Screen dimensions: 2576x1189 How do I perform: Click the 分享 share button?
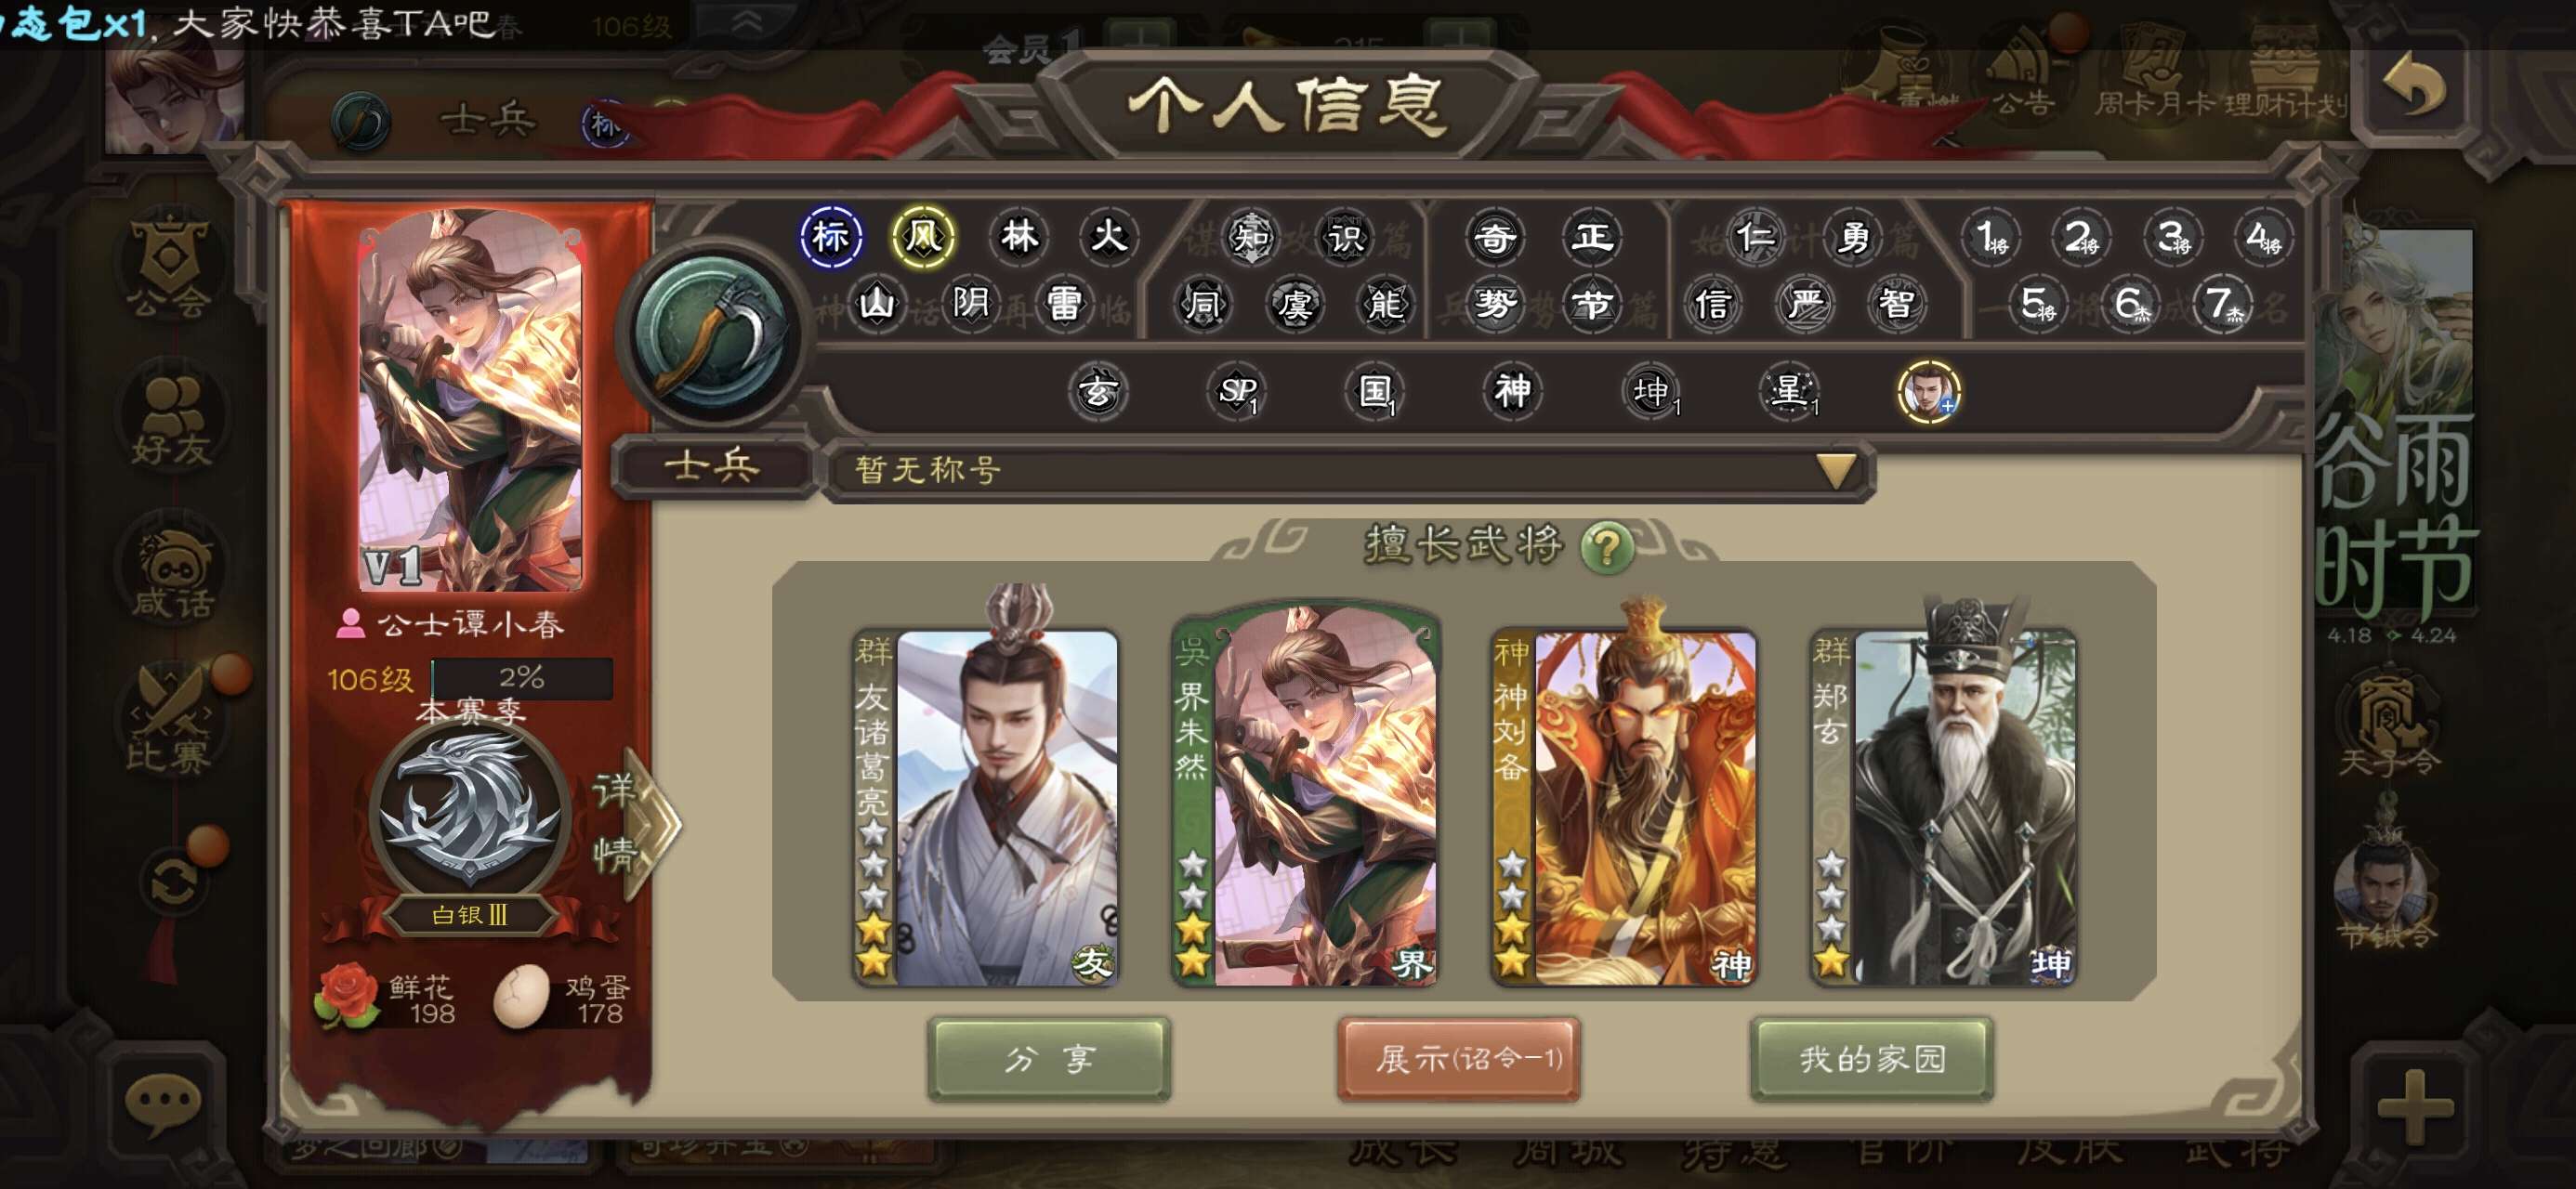[1049, 1059]
